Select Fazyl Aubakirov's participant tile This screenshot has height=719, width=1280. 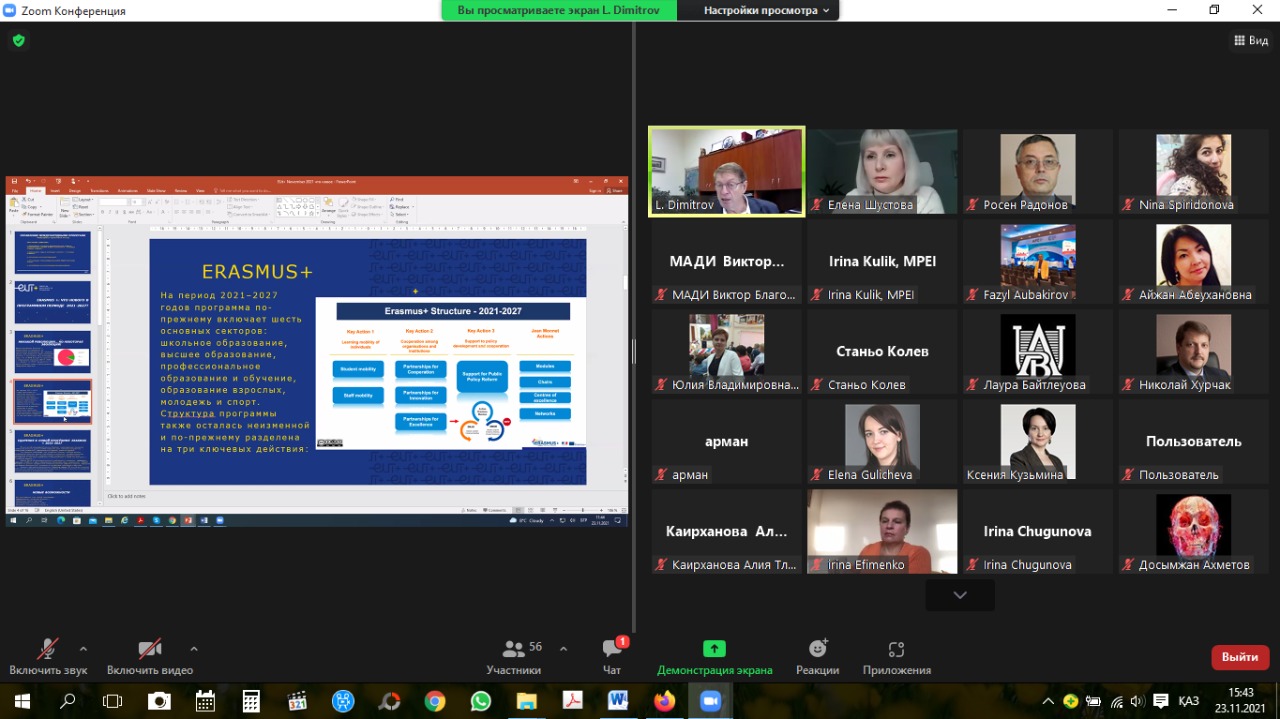click(1038, 261)
